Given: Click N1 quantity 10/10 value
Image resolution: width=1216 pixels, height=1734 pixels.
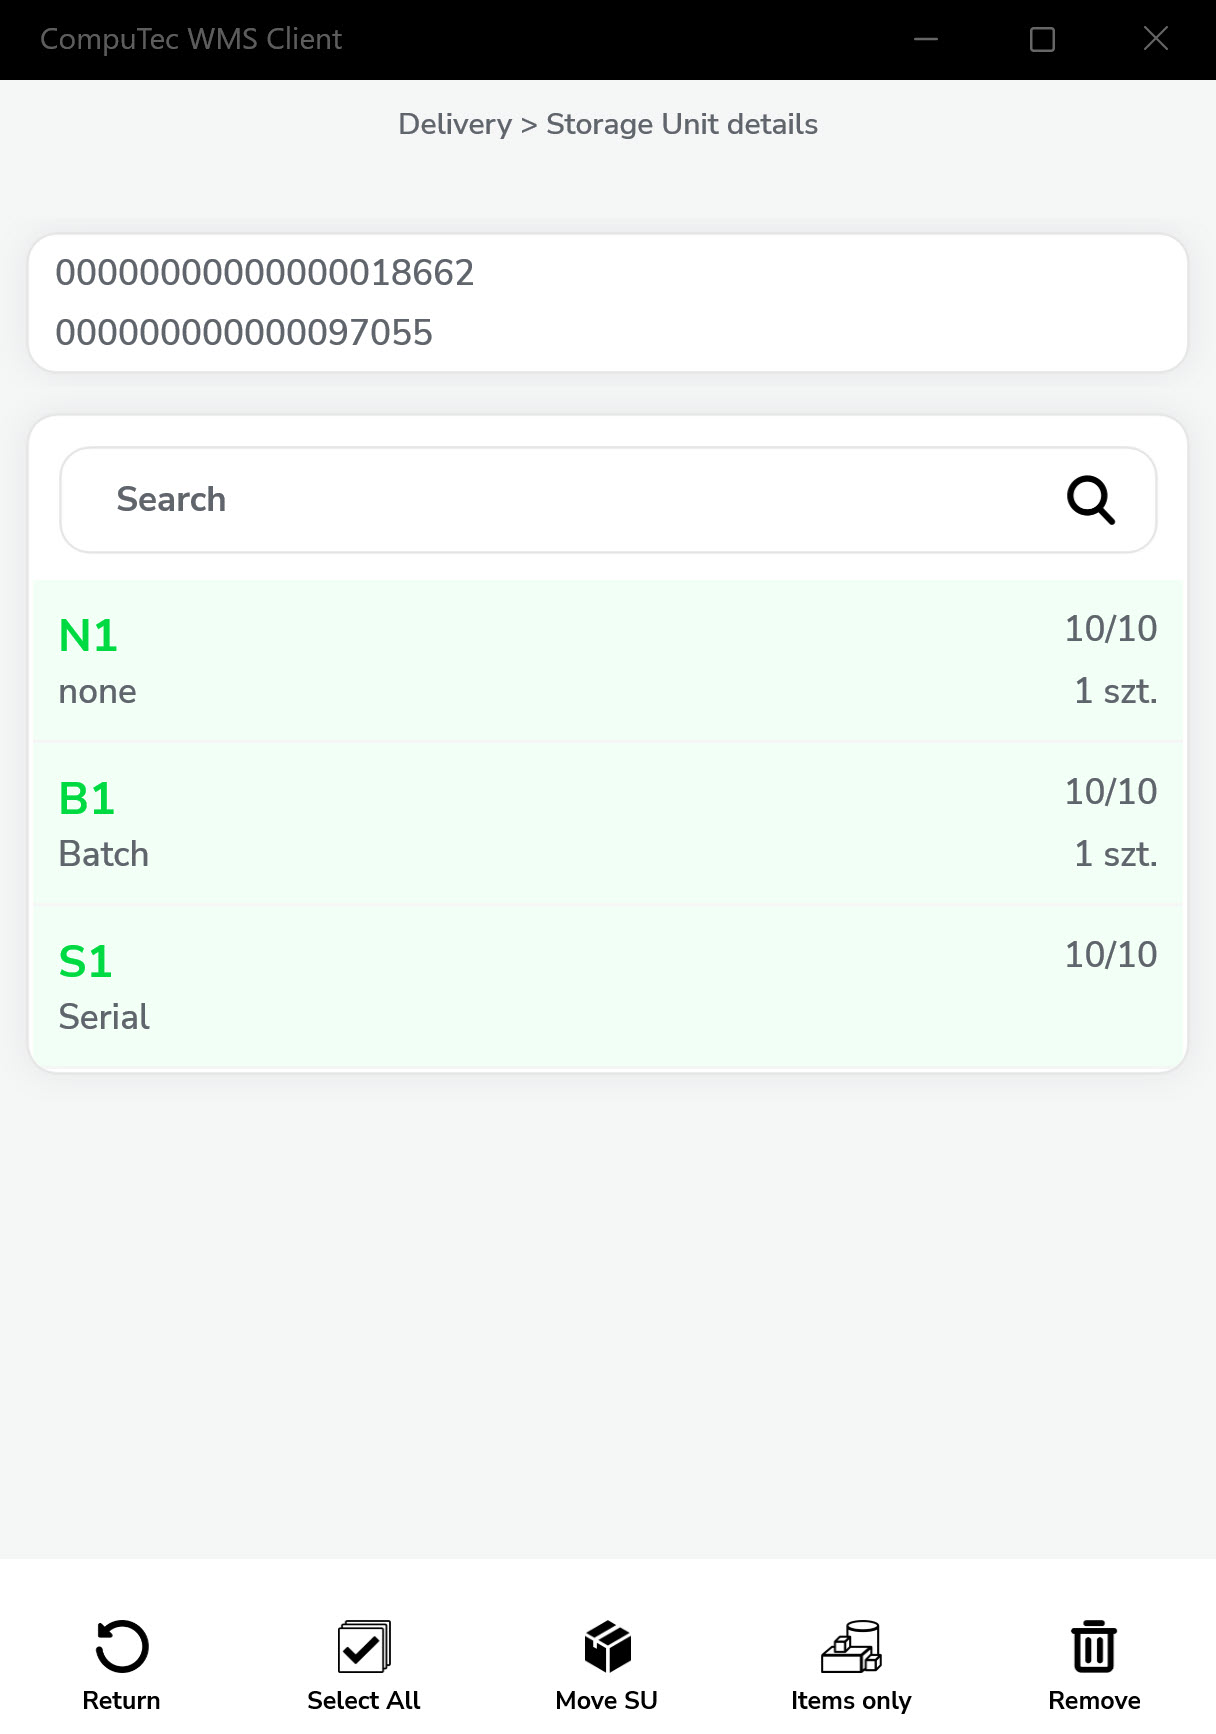Looking at the screenshot, I should (x=1110, y=629).
